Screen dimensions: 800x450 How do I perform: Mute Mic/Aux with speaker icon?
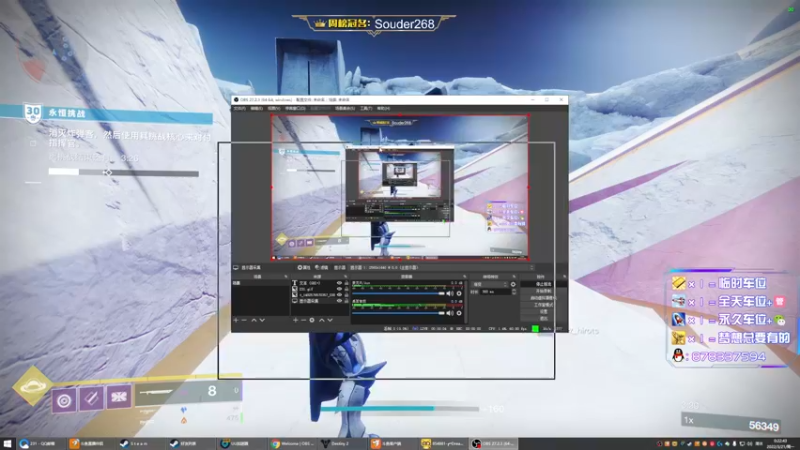[x=450, y=293]
